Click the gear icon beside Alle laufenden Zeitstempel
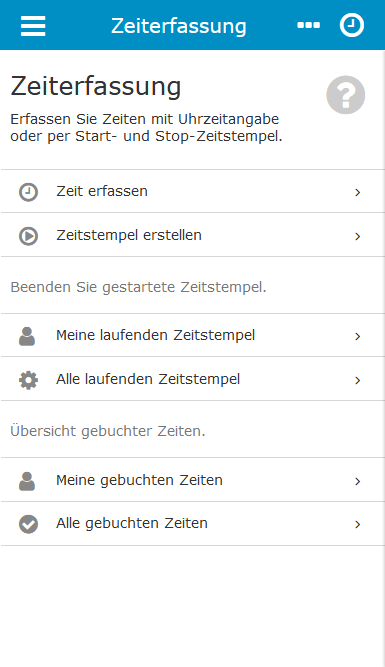385x667 pixels. pyautogui.click(x=29, y=380)
